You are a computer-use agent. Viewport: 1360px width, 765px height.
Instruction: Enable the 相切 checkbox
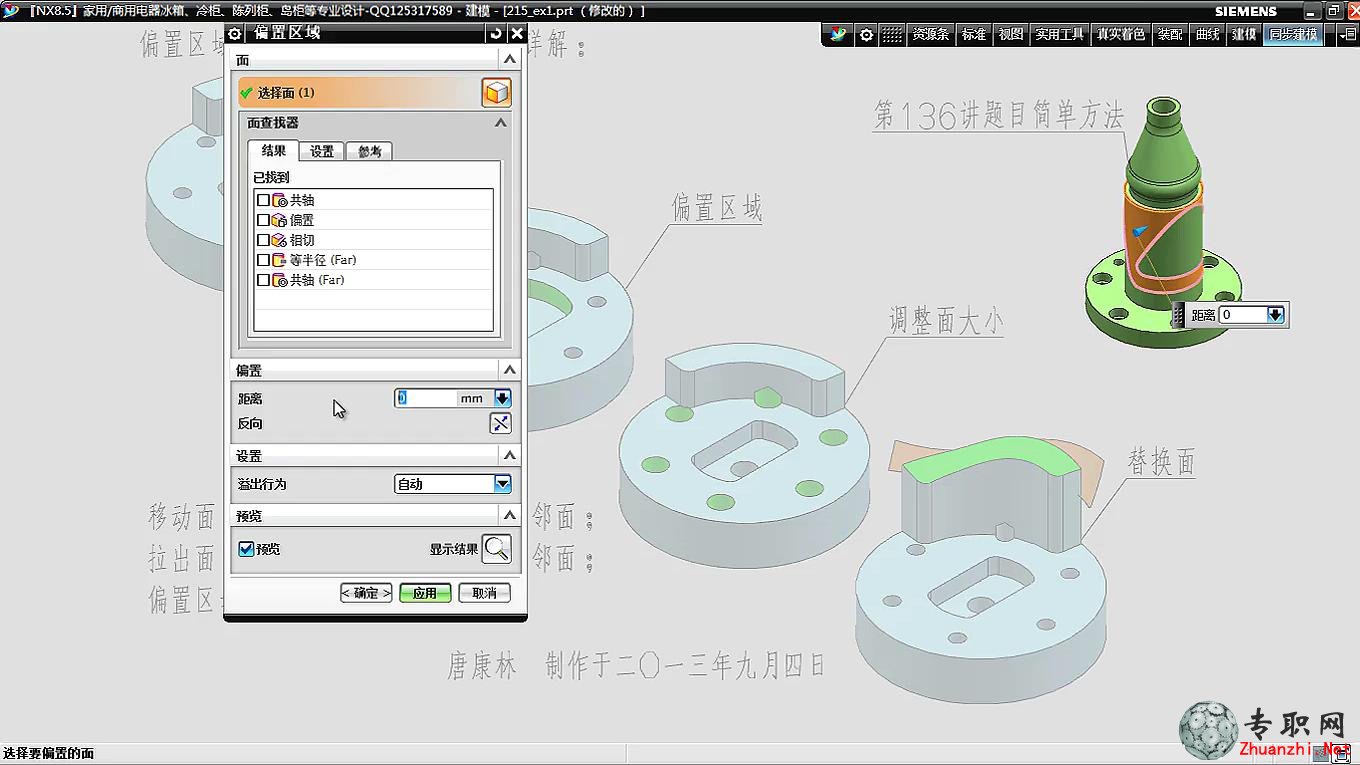[264, 240]
